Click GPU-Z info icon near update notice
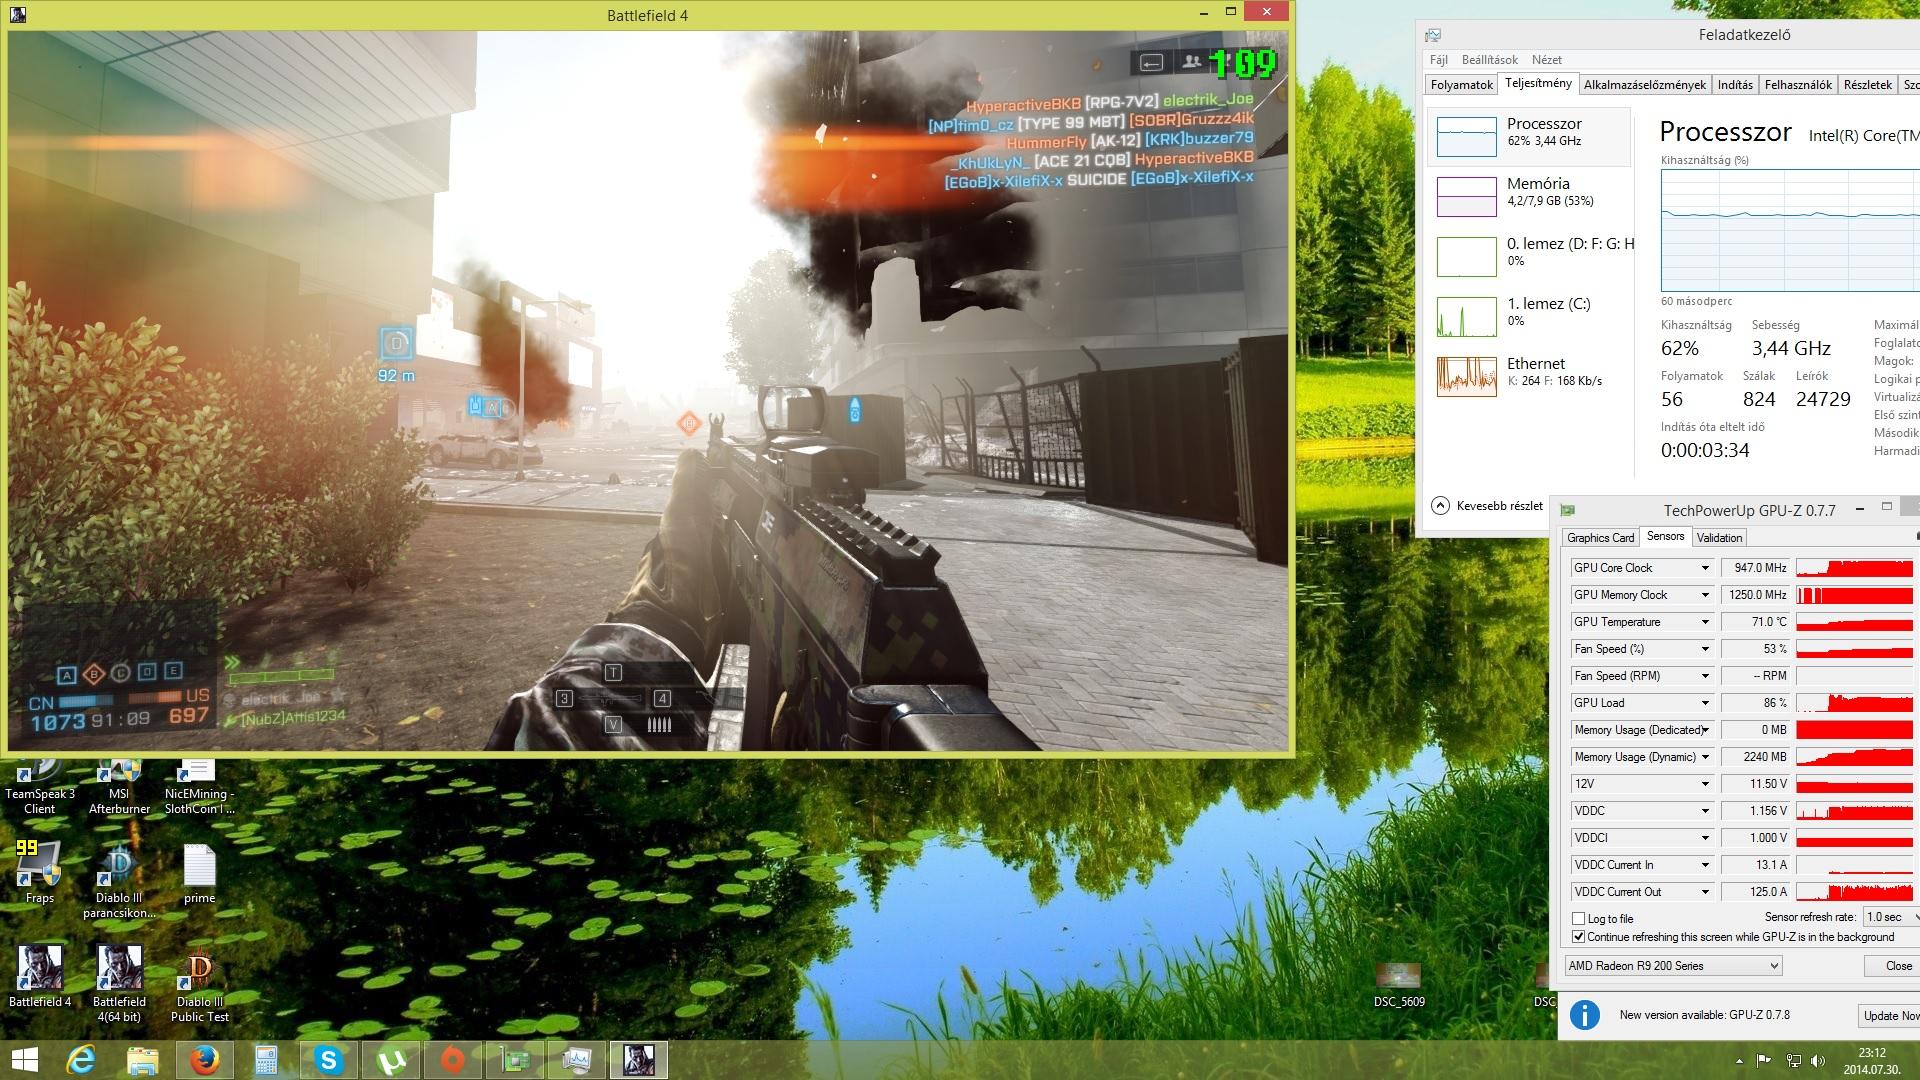1920x1080 pixels. coord(1584,1015)
